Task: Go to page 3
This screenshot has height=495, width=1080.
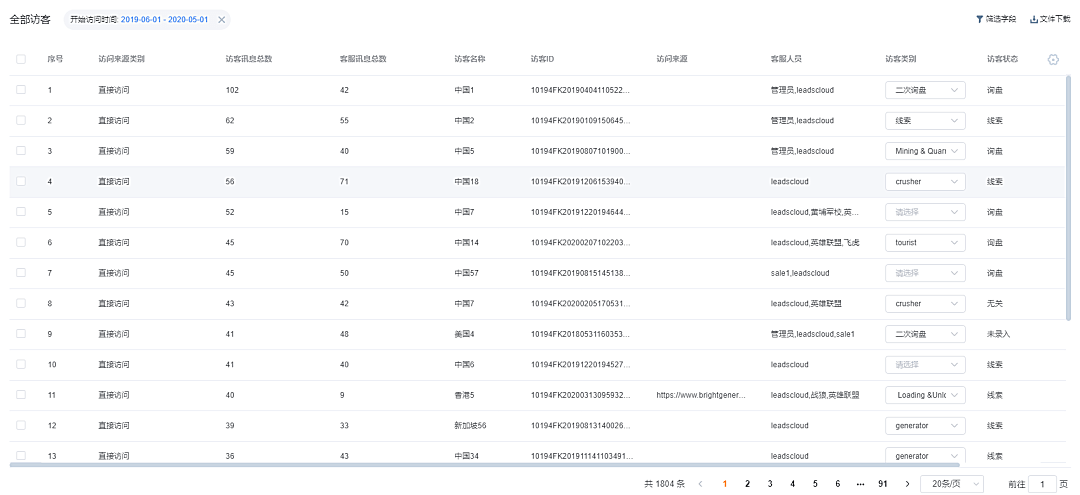Action: click(770, 484)
